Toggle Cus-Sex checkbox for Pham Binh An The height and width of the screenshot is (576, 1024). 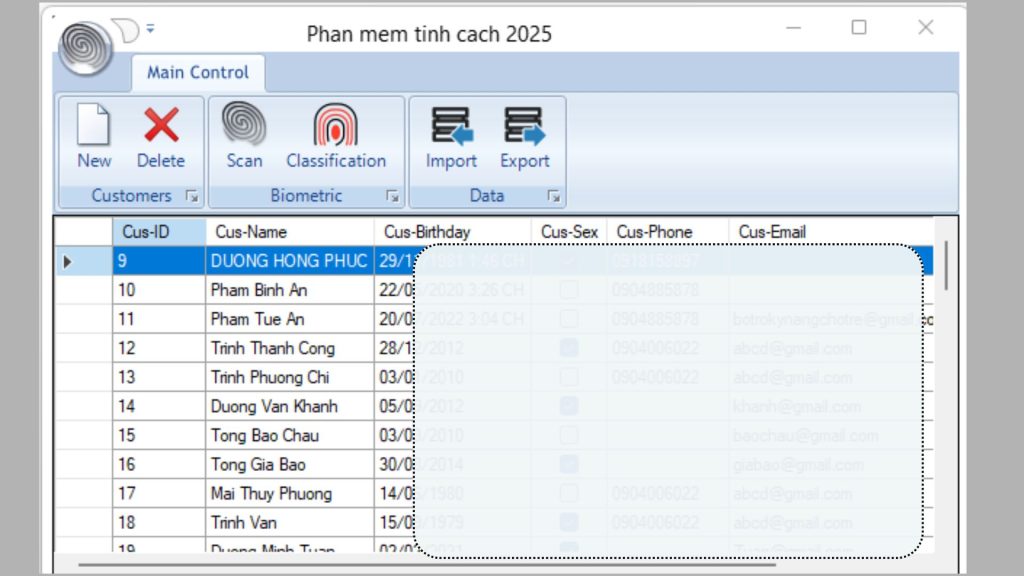click(x=569, y=290)
